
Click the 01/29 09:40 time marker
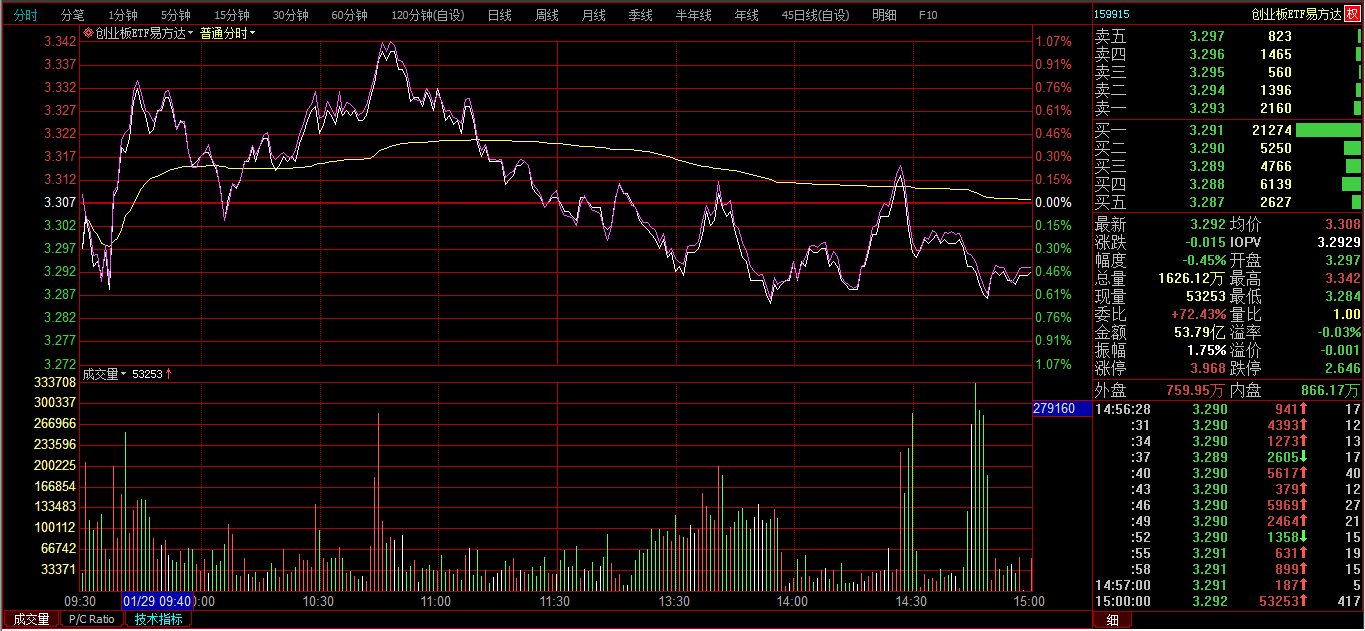coord(157,601)
